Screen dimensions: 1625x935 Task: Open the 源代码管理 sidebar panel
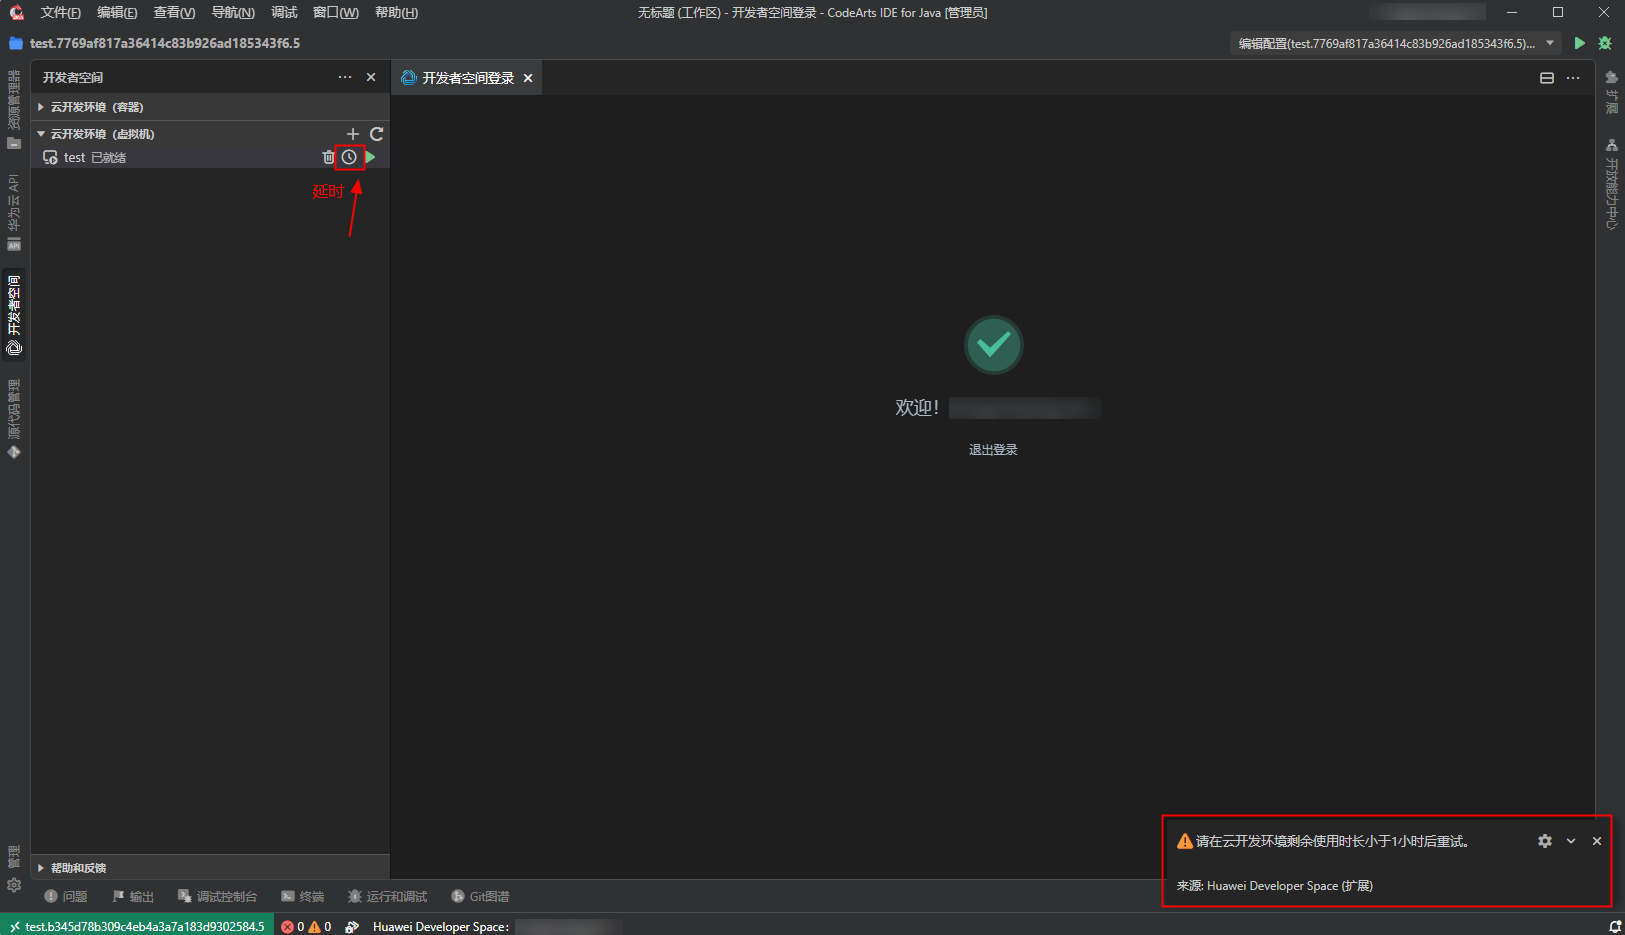tap(14, 420)
